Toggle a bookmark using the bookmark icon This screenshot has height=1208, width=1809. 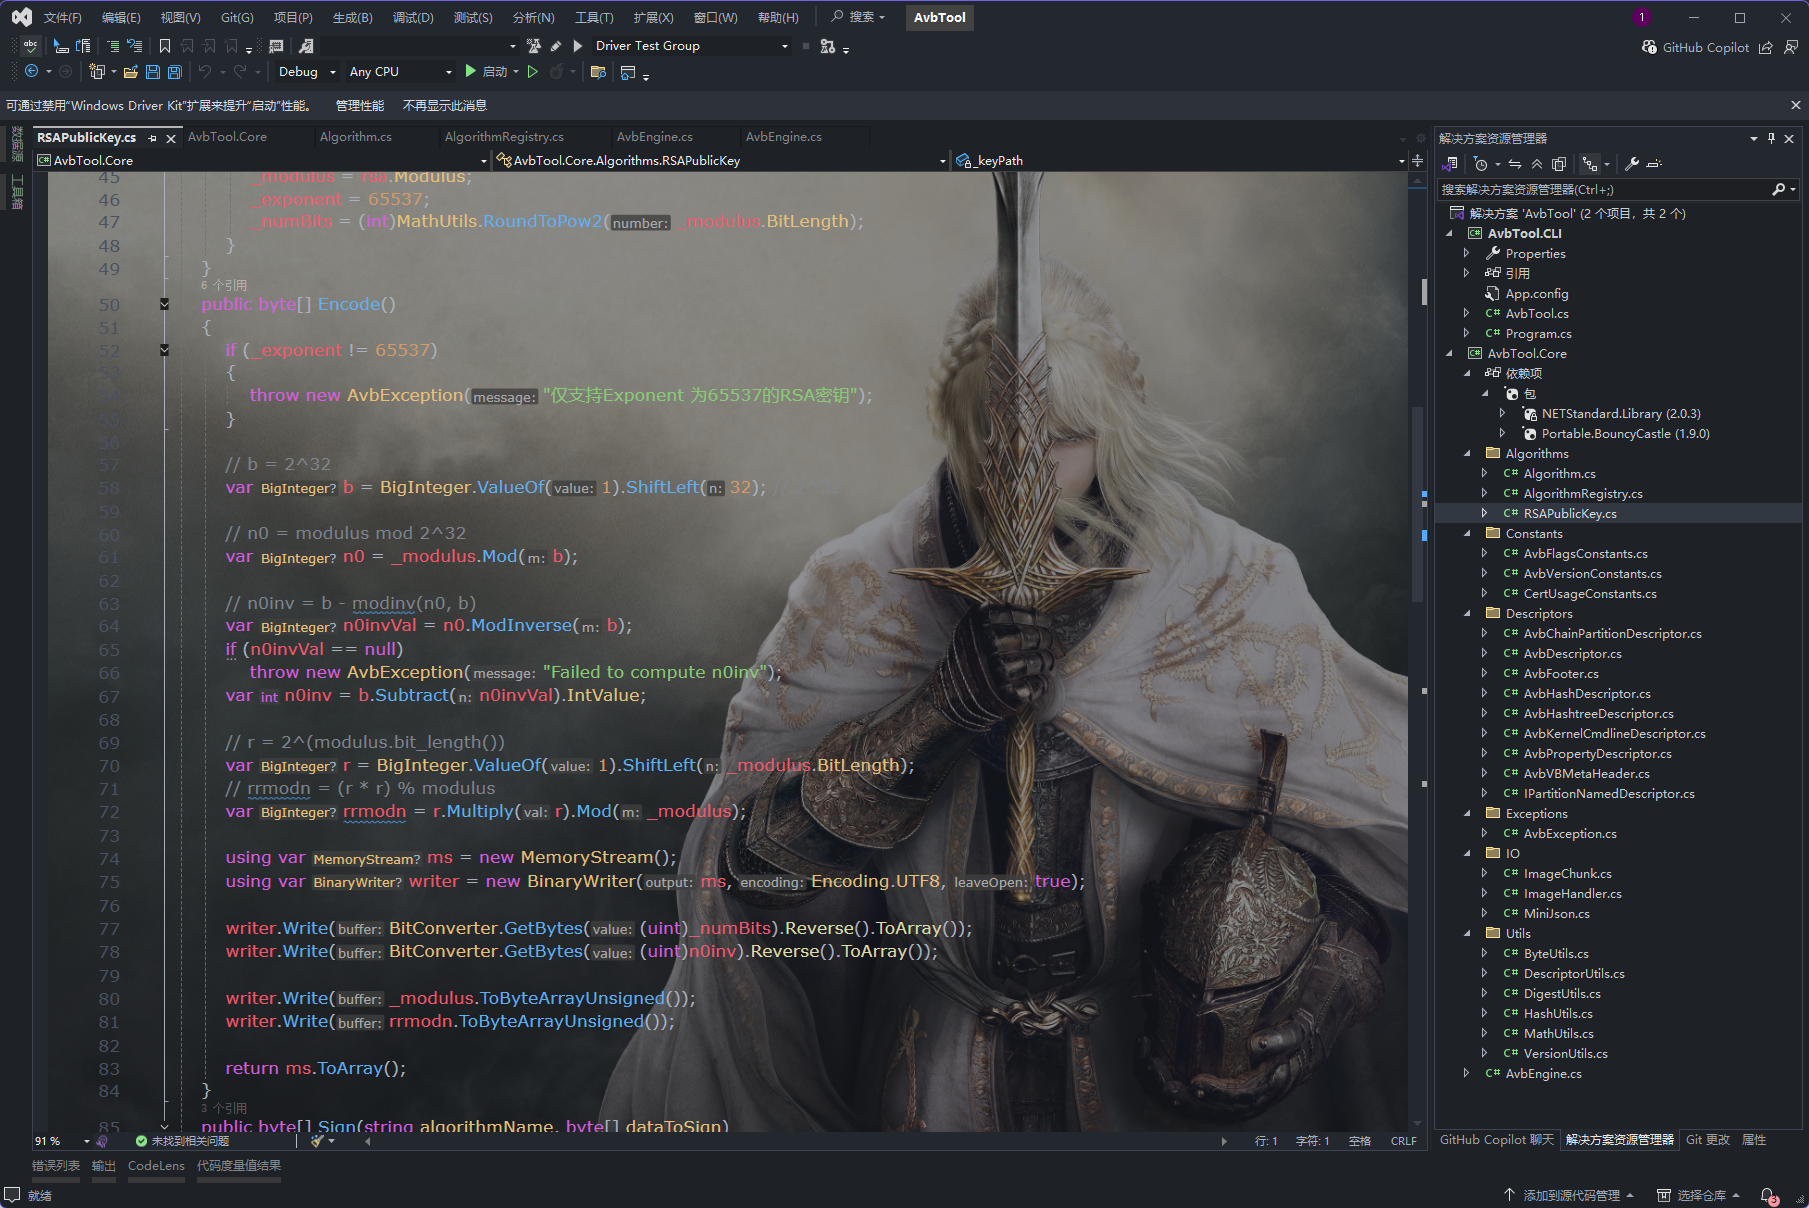pos(164,46)
